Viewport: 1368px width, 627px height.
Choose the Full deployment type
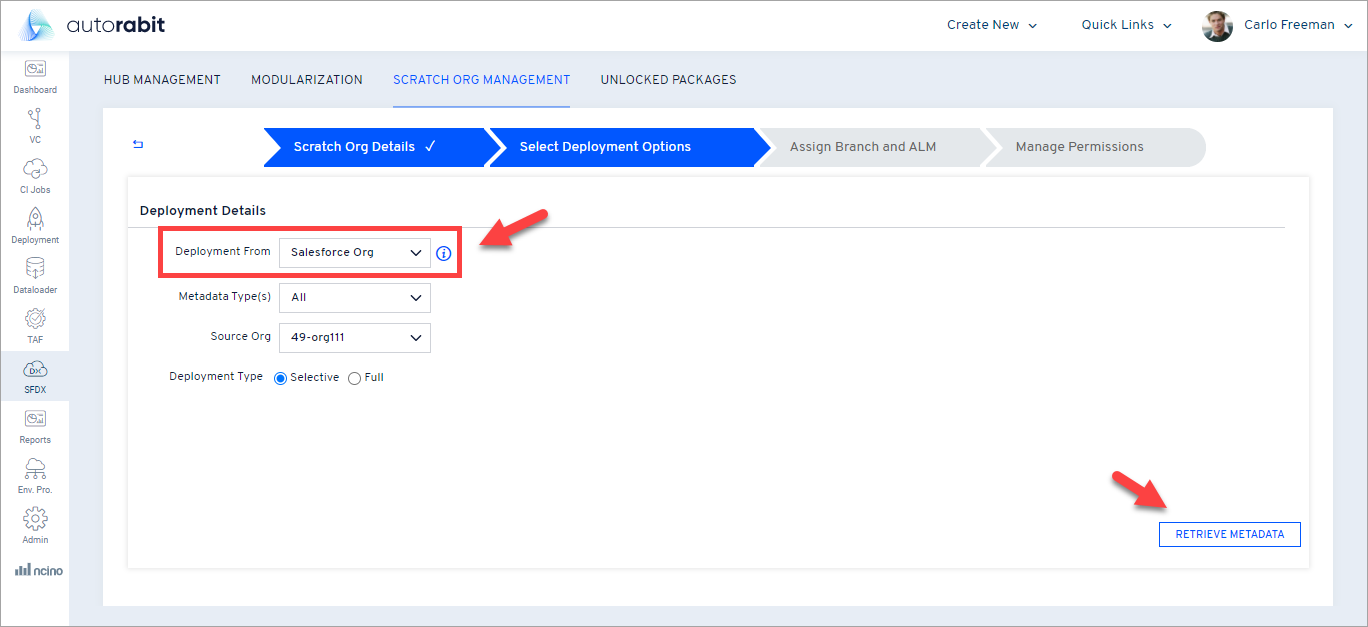[354, 377]
